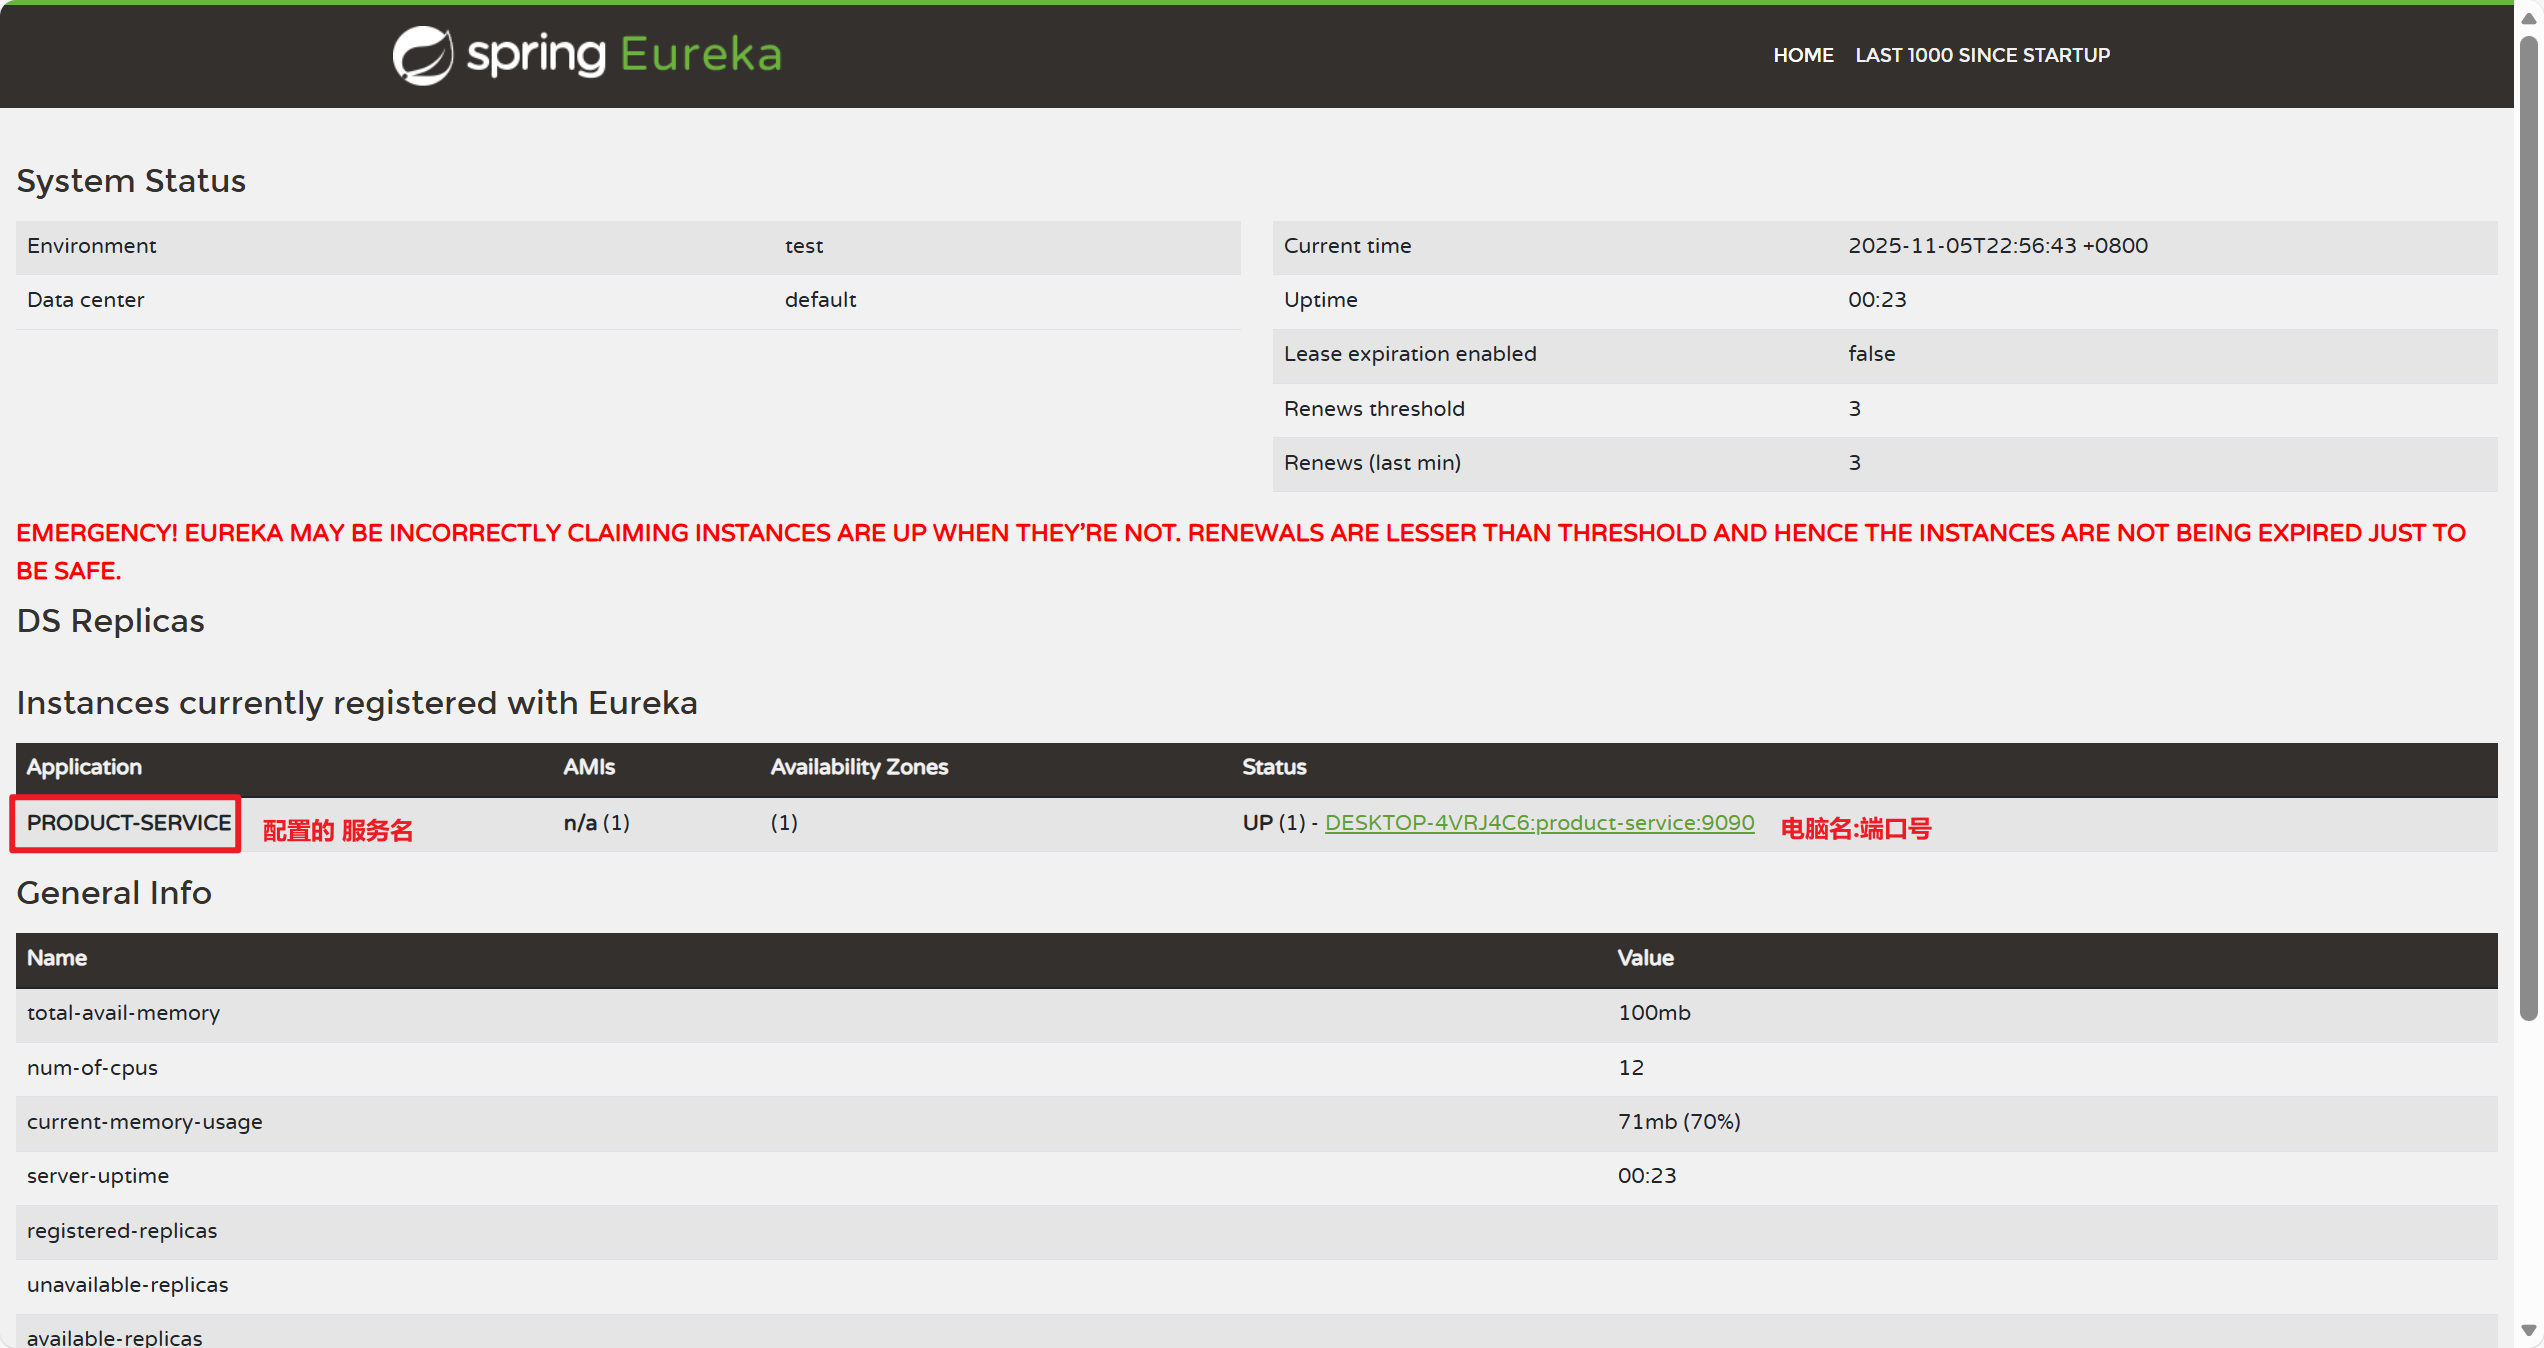Click the scrollbar down arrow
Viewport: 2544px width, 1348px height.
click(2529, 1330)
